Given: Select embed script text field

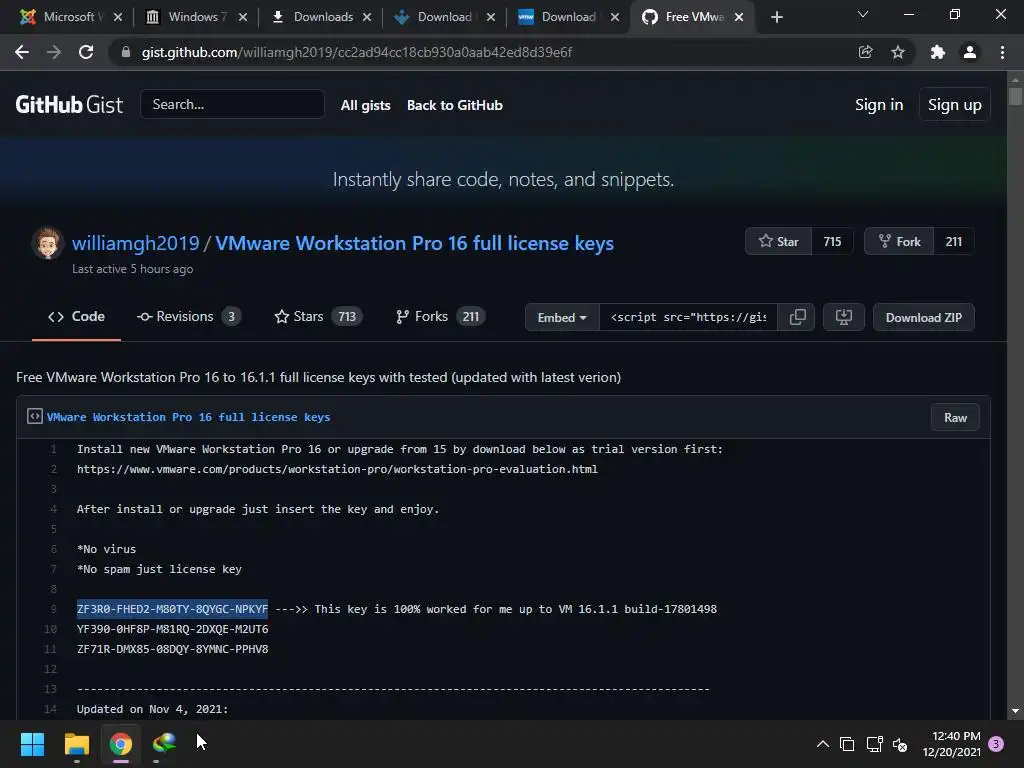Looking at the screenshot, I should pos(688,317).
